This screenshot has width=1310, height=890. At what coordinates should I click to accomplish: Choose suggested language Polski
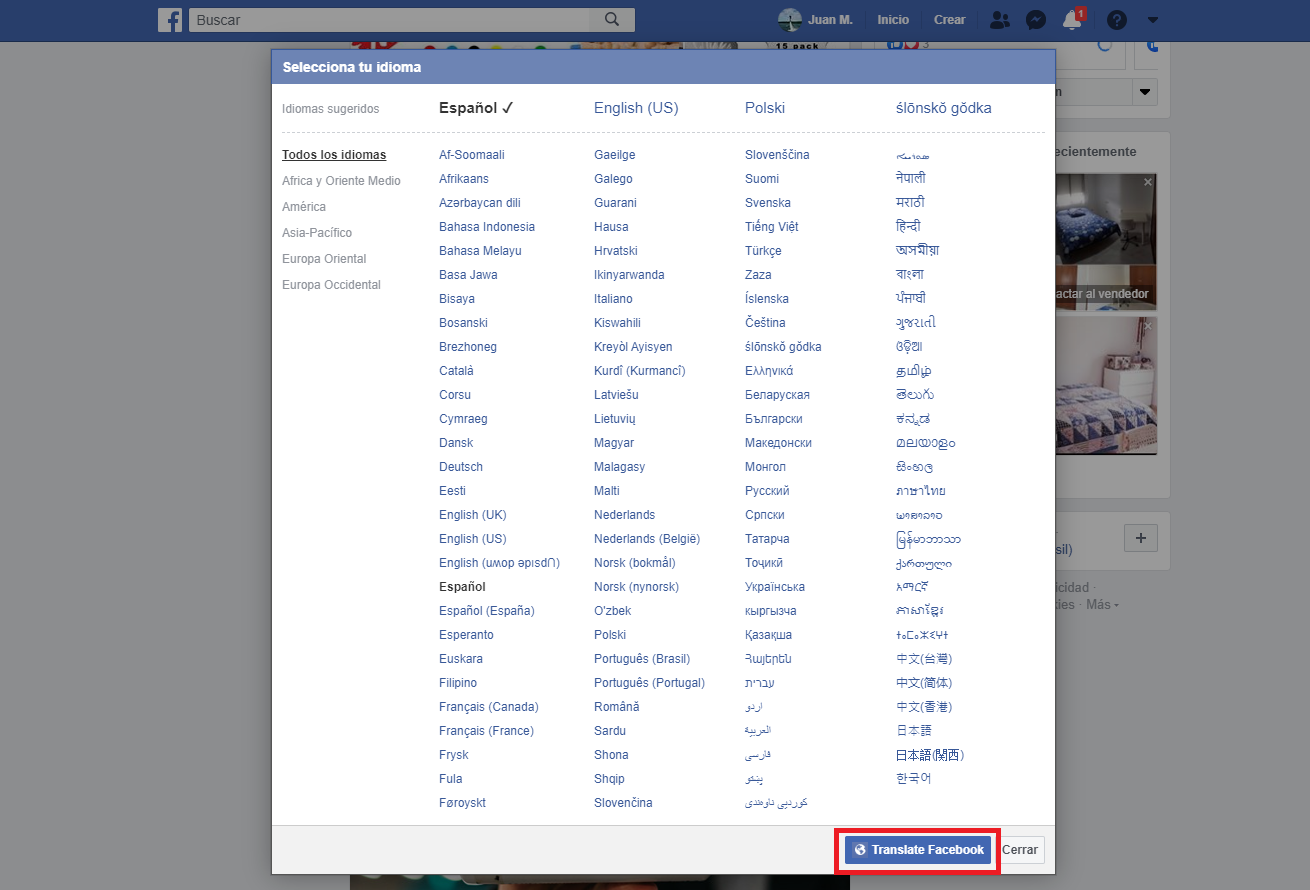click(x=765, y=108)
